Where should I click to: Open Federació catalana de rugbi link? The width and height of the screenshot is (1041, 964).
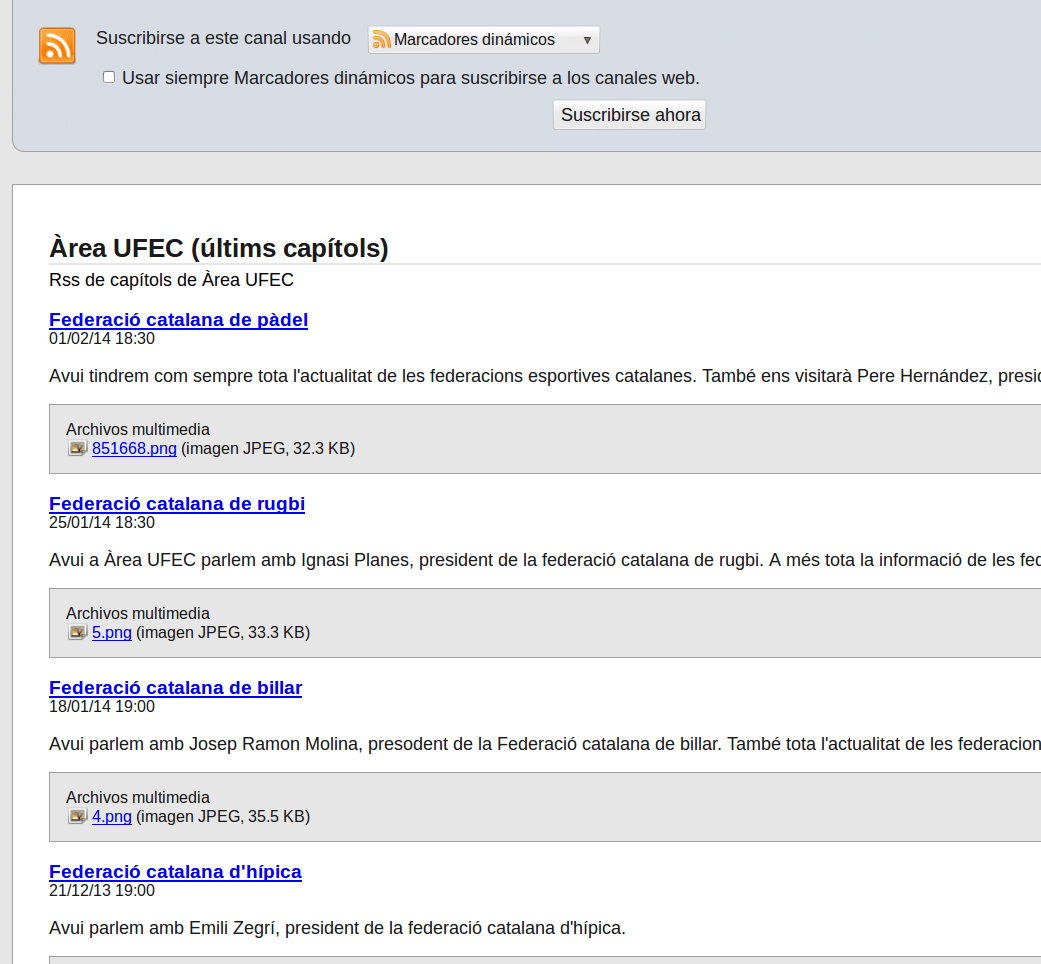(177, 504)
